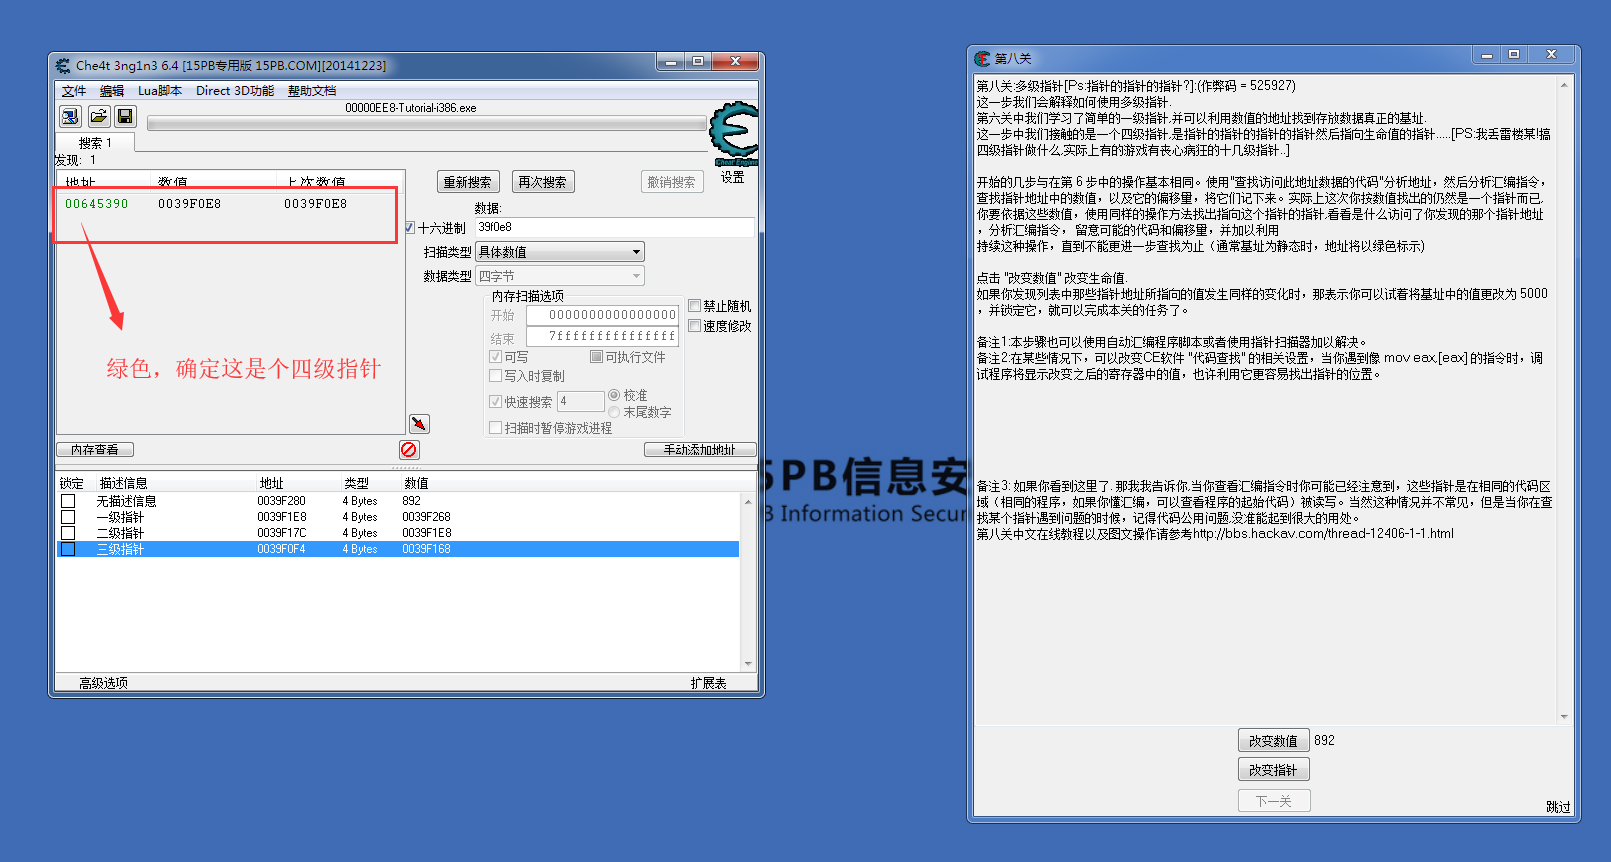Click the 跳过 link in the tutorial
The width and height of the screenshot is (1611, 862).
[1558, 807]
